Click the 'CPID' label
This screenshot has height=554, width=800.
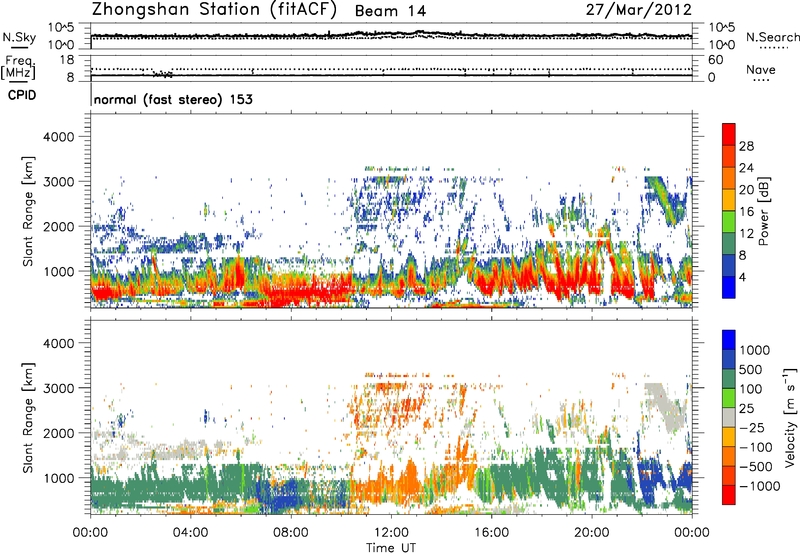pos(22,95)
